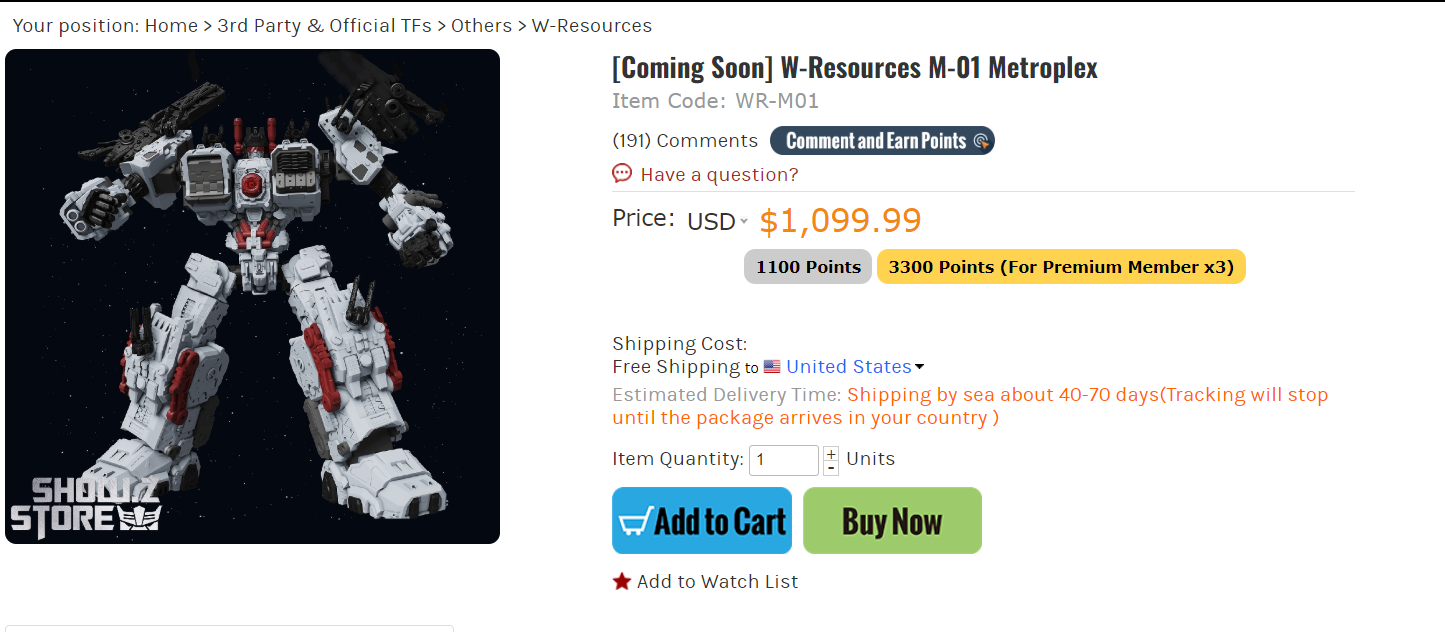This screenshot has height=632, width=1445.
Task: View the (191) Comments link
Action: [685, 141]
